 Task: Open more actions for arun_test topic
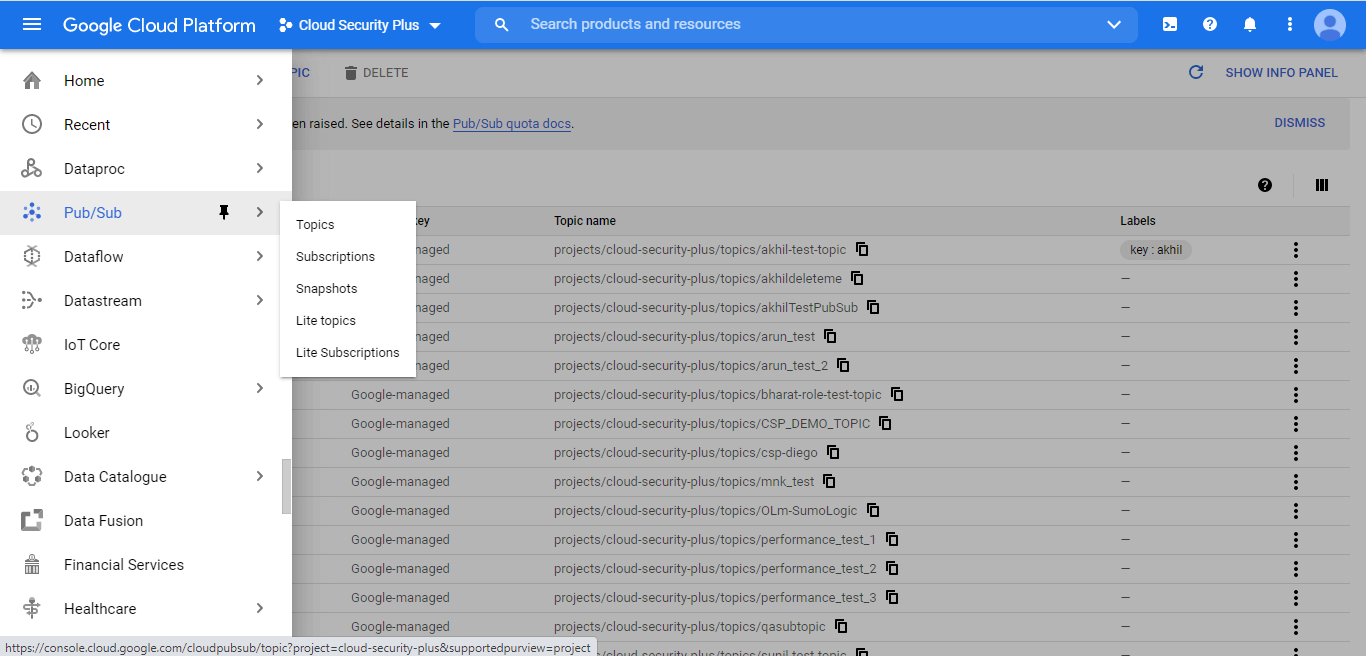click(x=1296, y=337)
